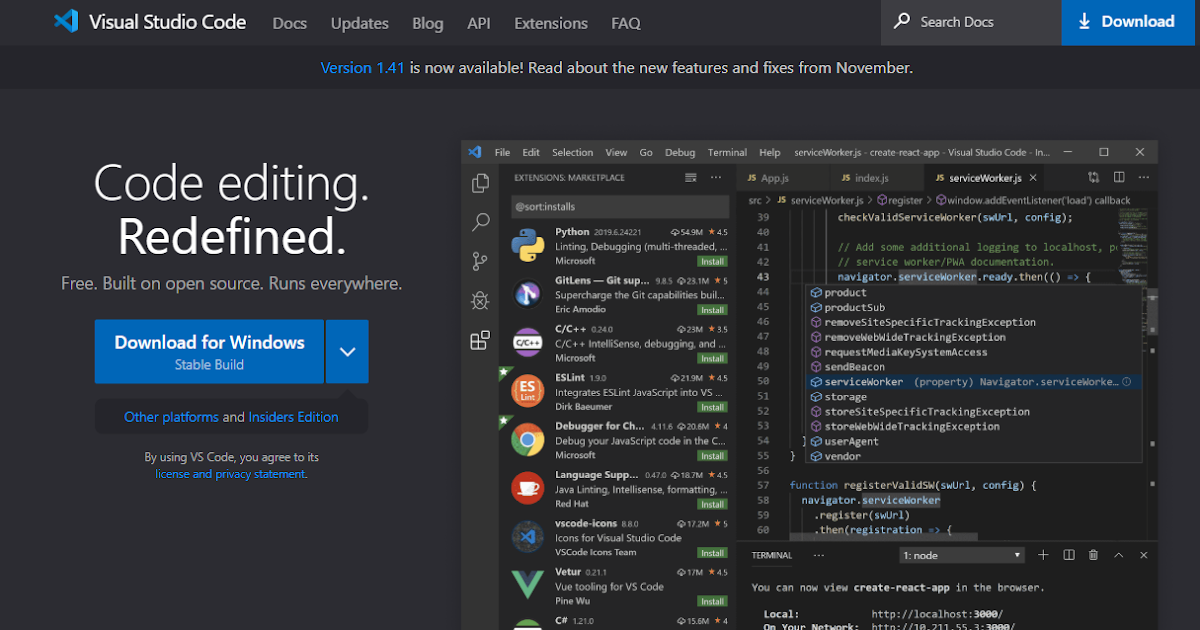
Task: Click the new terminal plus icon
Action: pos(1043,555)
